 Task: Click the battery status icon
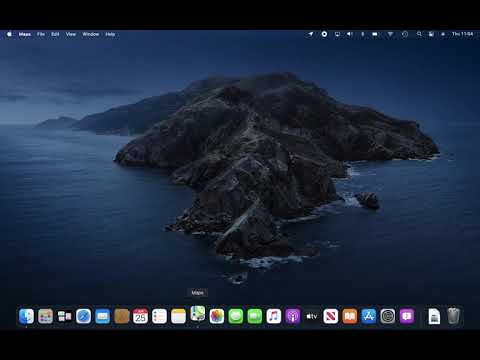pyautogui.click(x=375, y=34)
